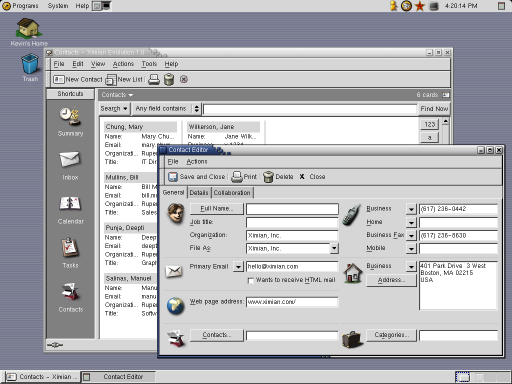Click Close in Contact Editor toolbar
The height and width of the screenshot is (384, 512).
pos(312,177)
